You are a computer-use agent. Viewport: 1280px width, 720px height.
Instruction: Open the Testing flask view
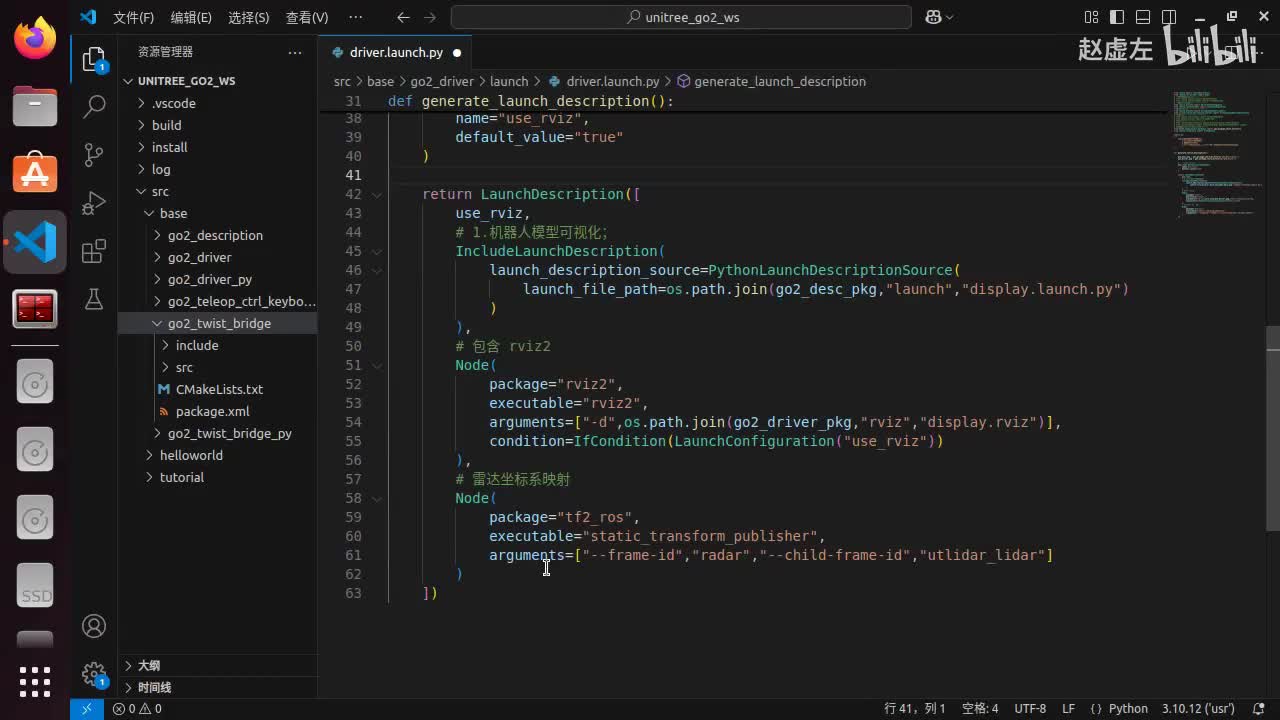click(94, 299)
